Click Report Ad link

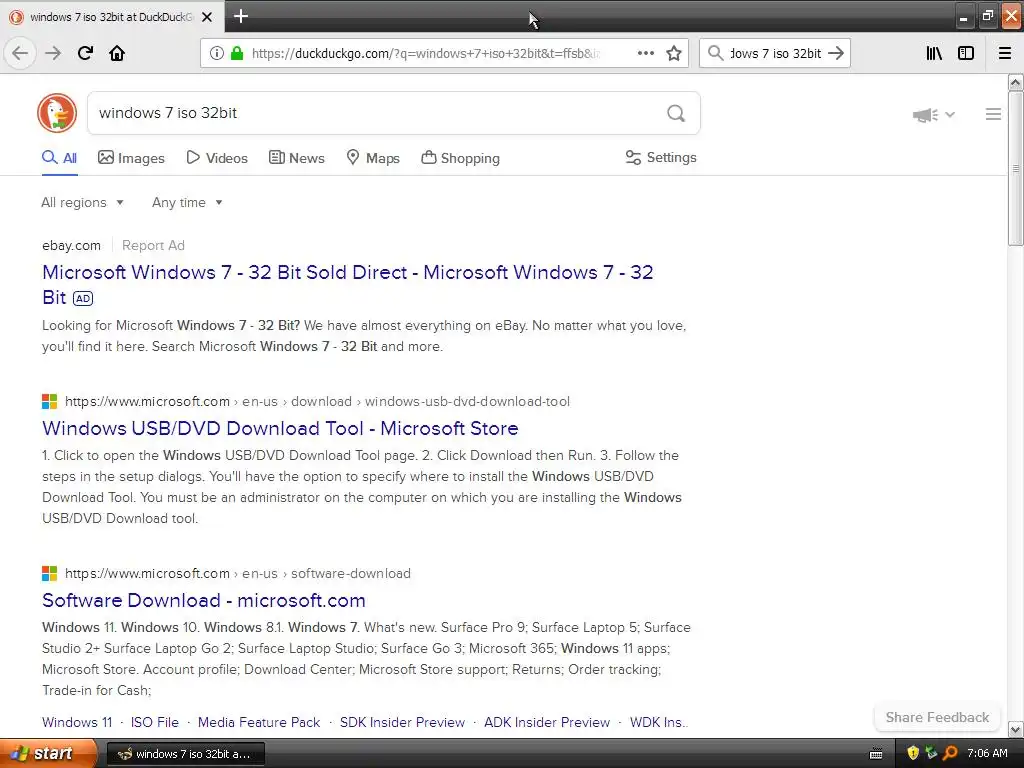[x=153, y=246]
